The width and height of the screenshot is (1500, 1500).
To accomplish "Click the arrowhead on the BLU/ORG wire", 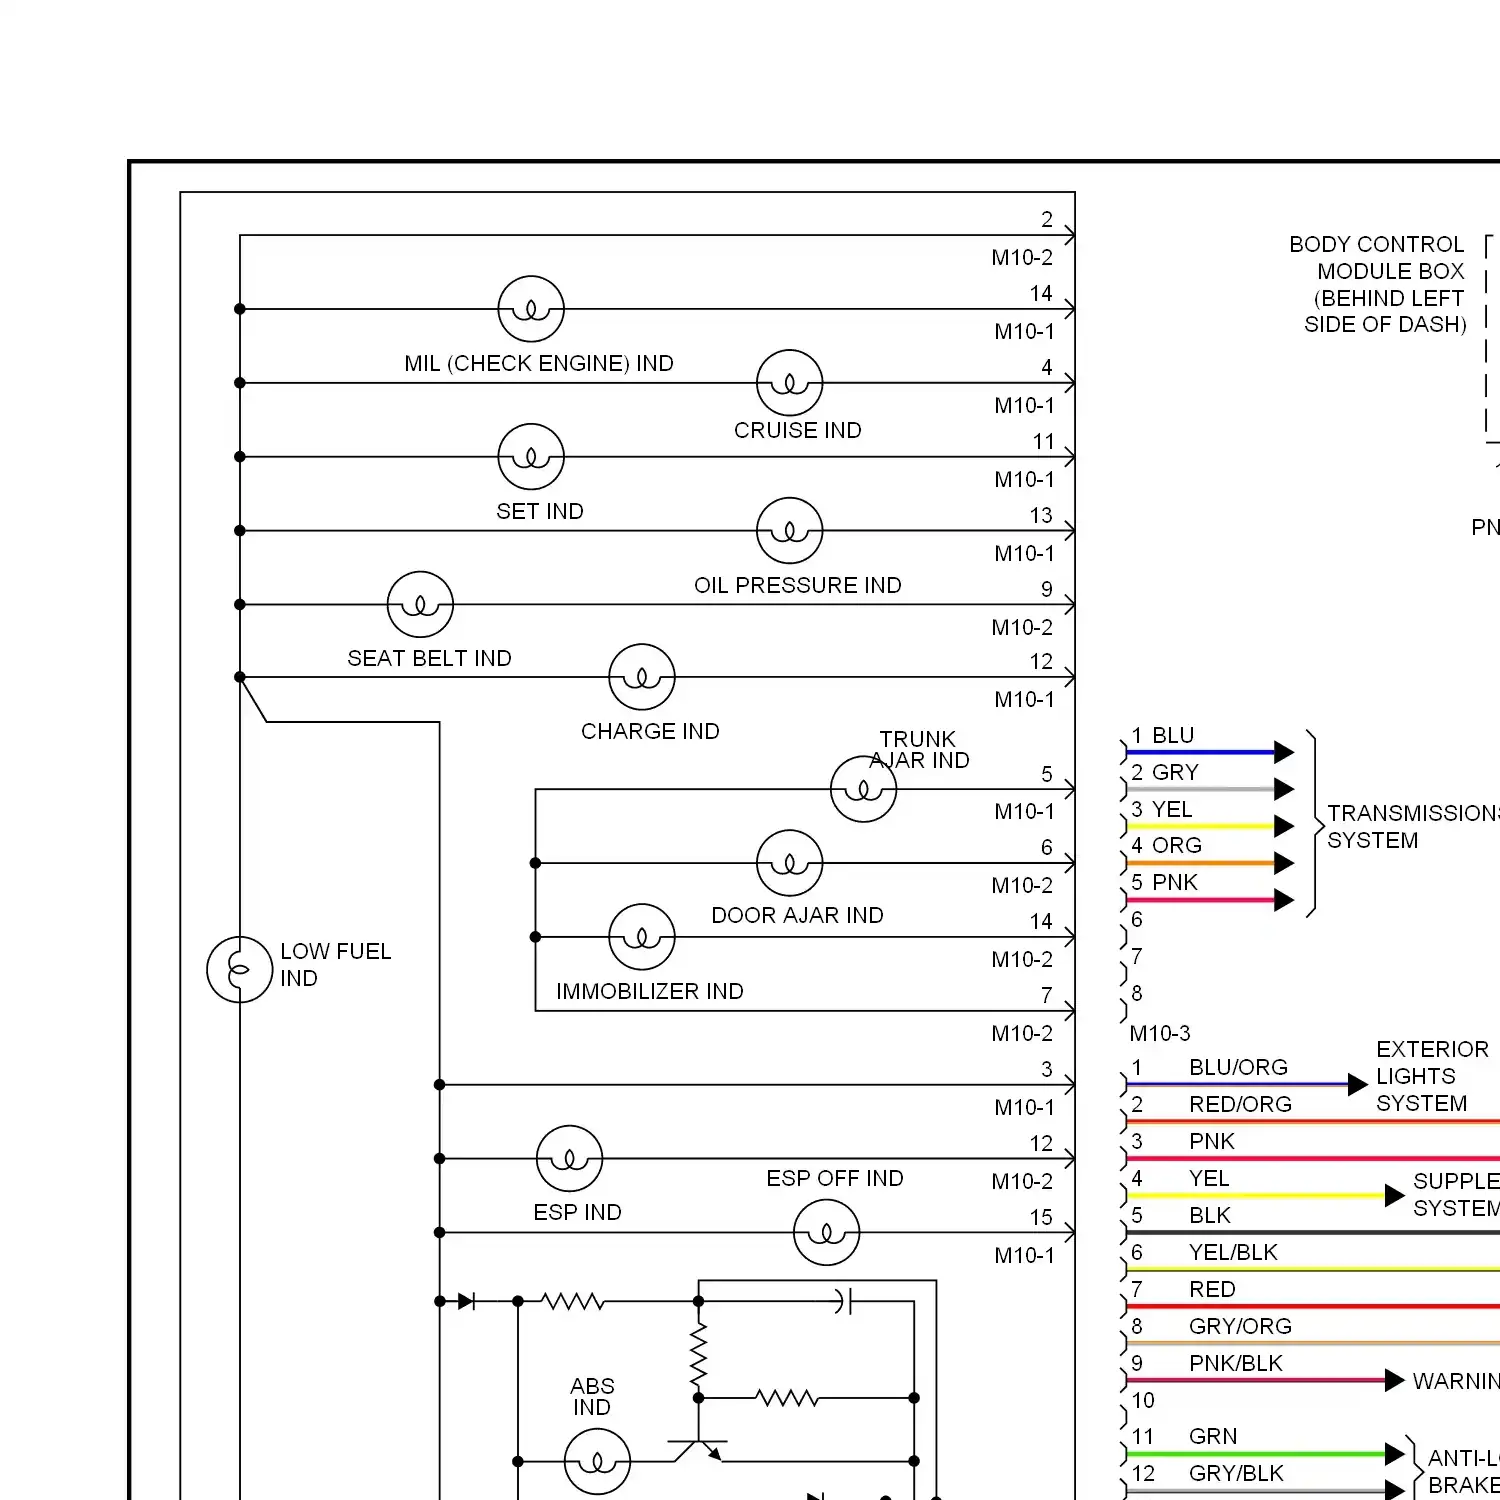I will coord(1358,1084).
